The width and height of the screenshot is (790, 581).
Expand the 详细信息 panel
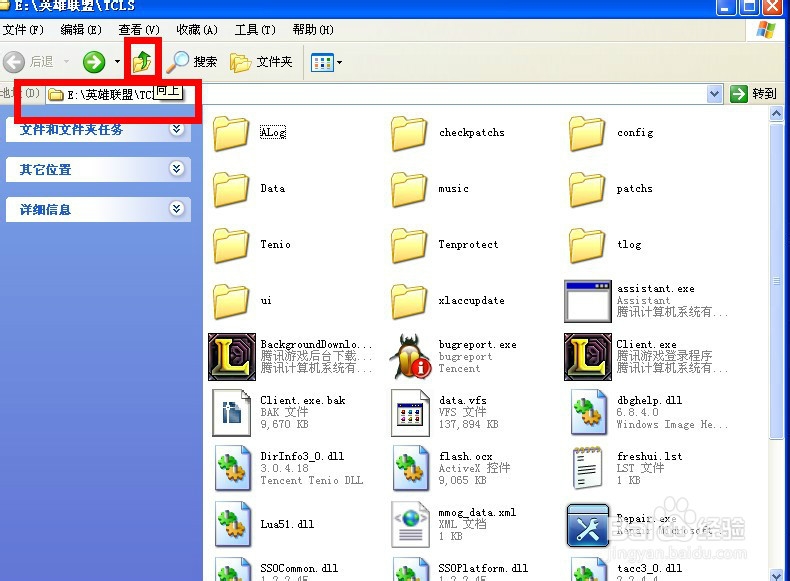pos(176,209)
